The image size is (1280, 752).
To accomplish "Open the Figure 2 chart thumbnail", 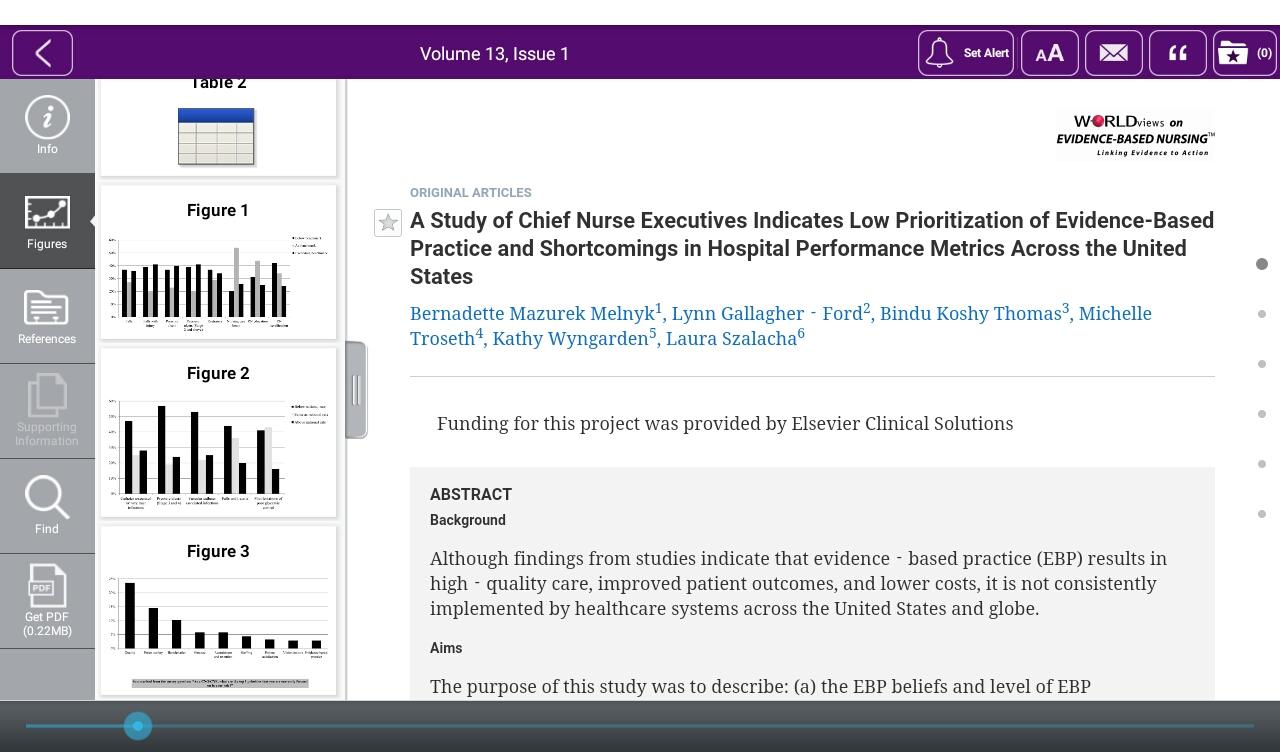I will click(x=218, y=452).
